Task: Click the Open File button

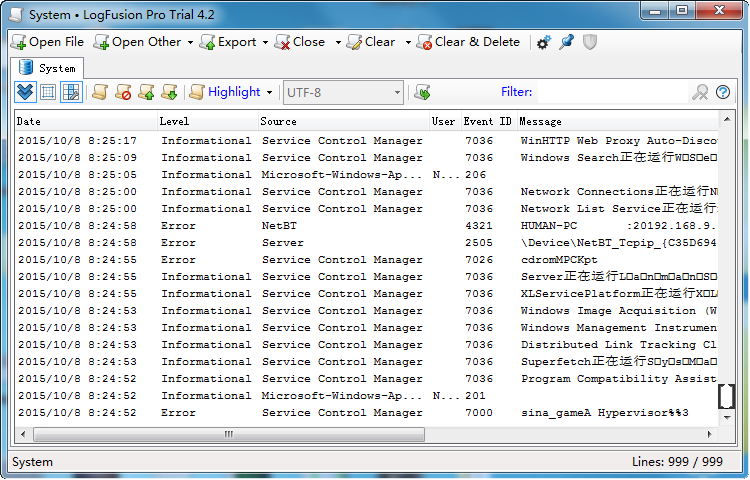Action: [47, 42]
